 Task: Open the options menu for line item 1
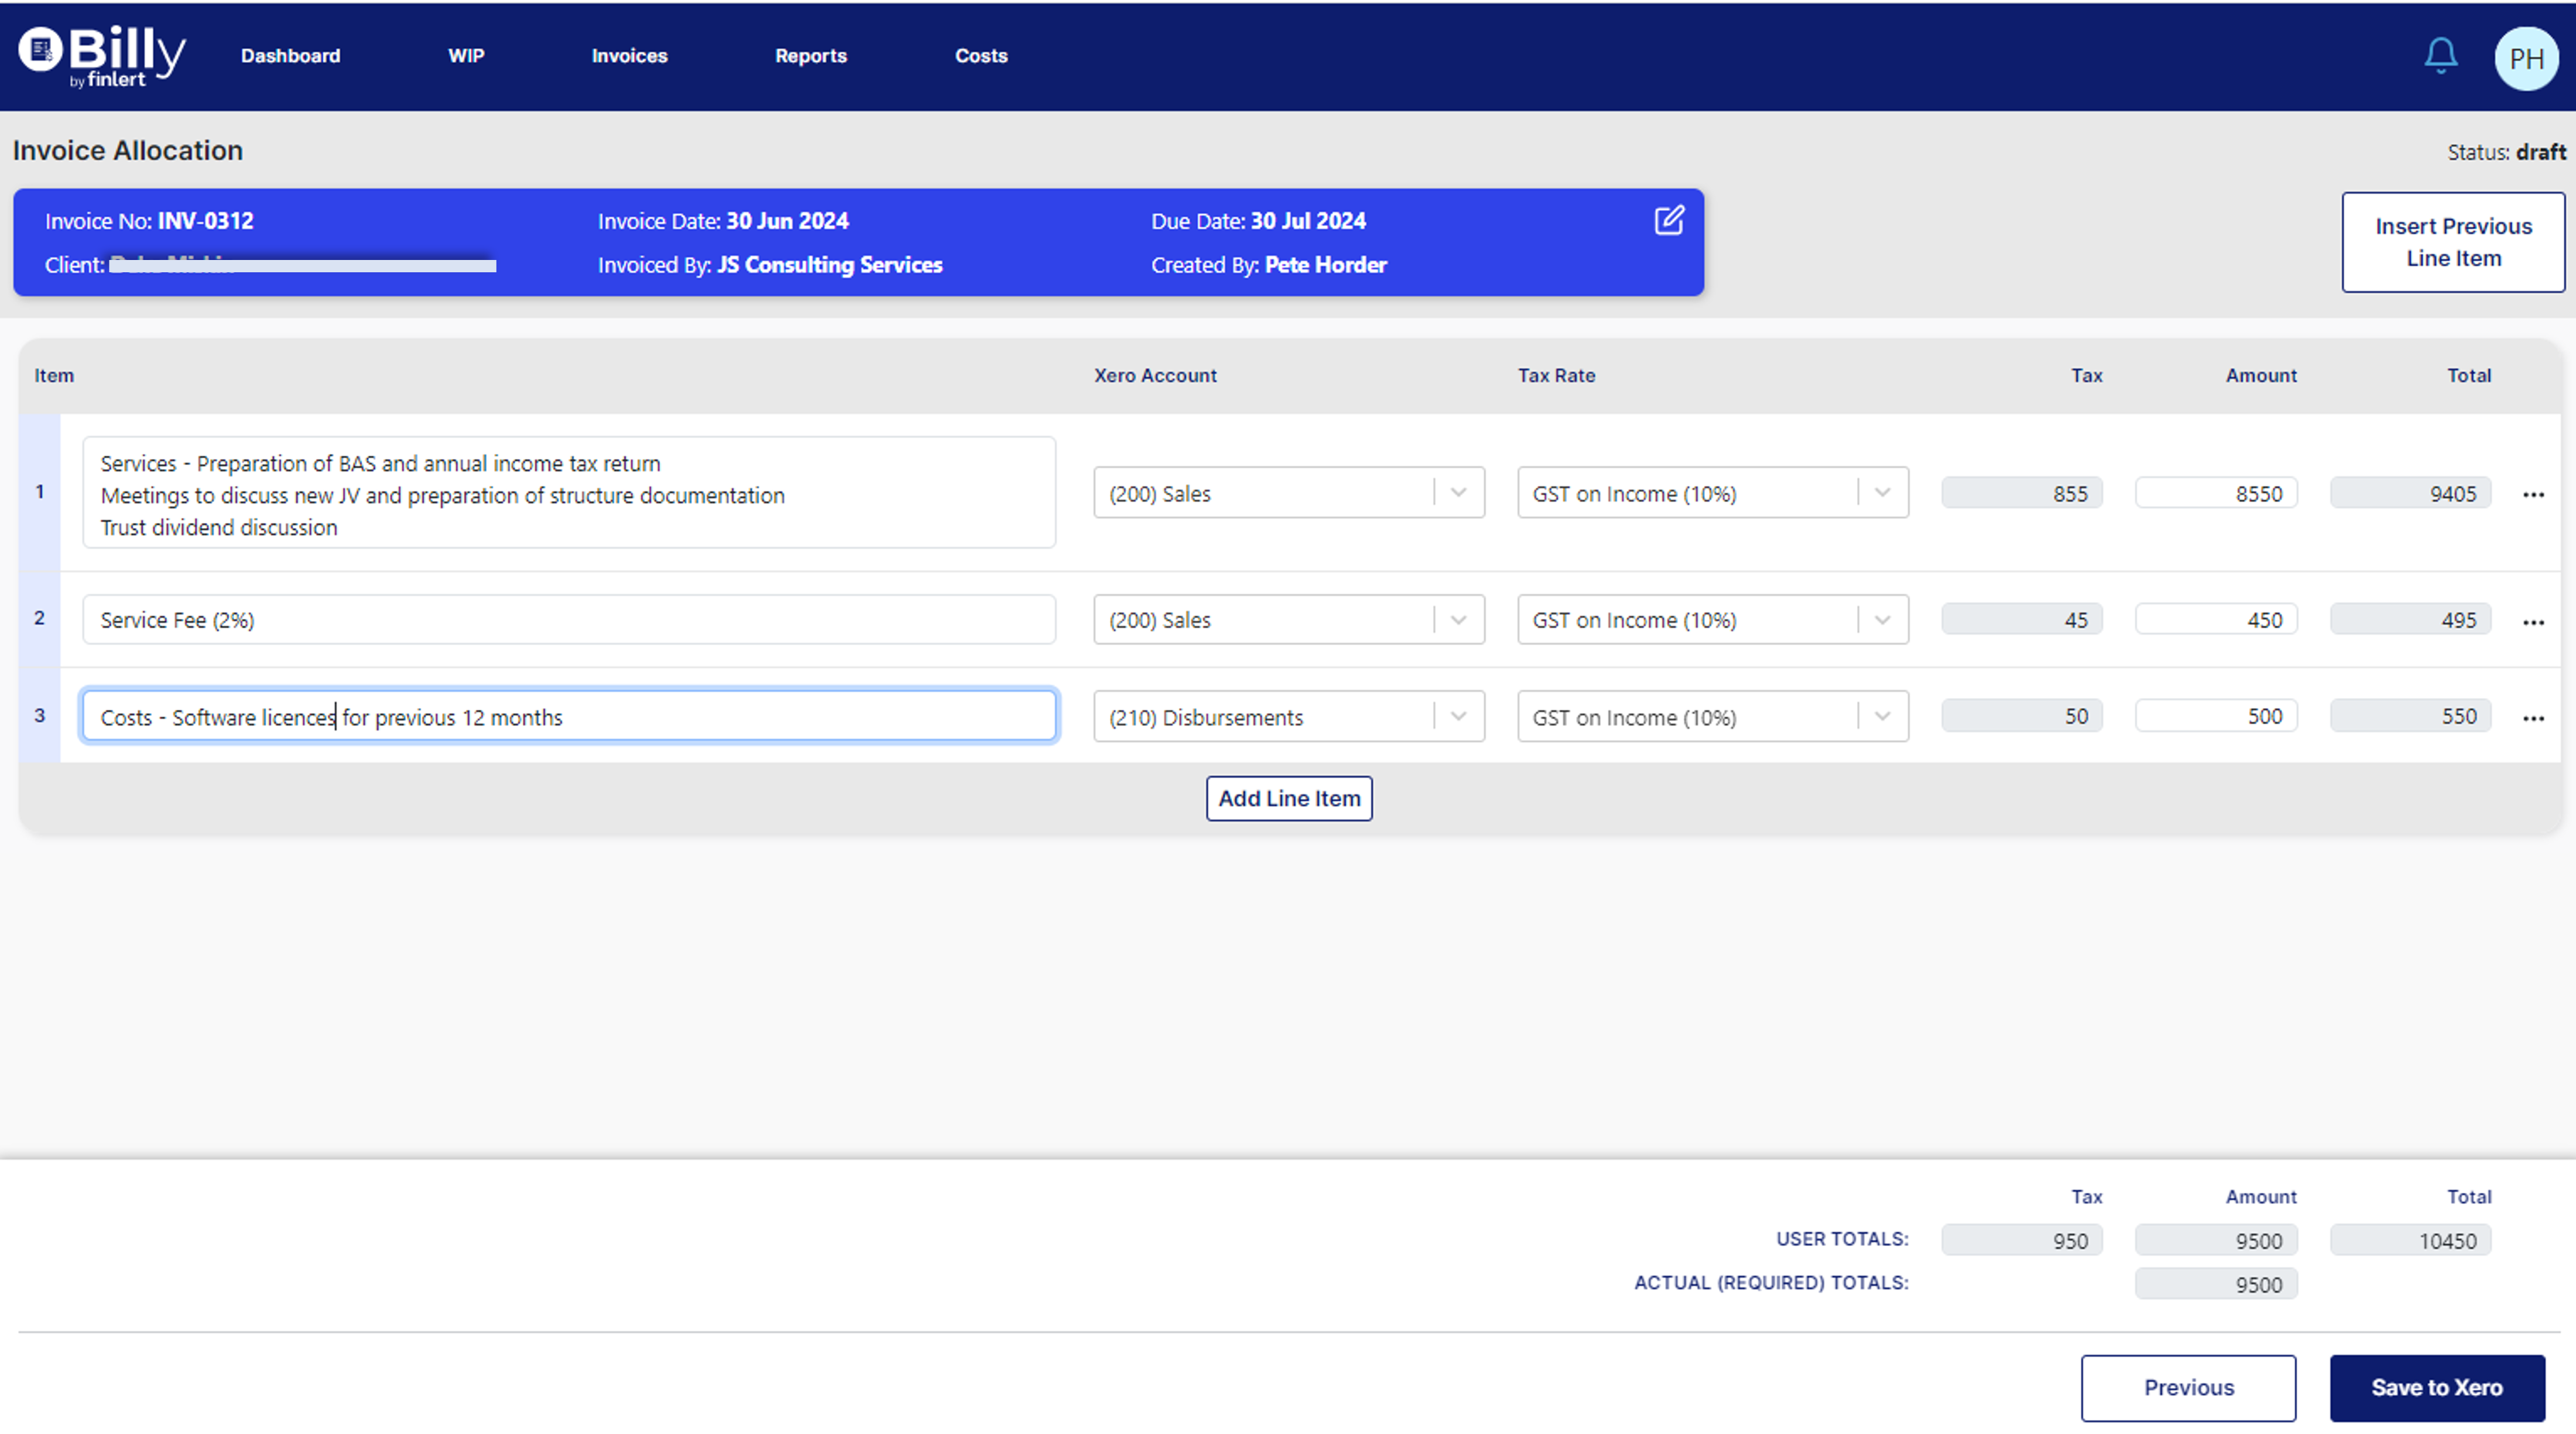pos(2534,493)
